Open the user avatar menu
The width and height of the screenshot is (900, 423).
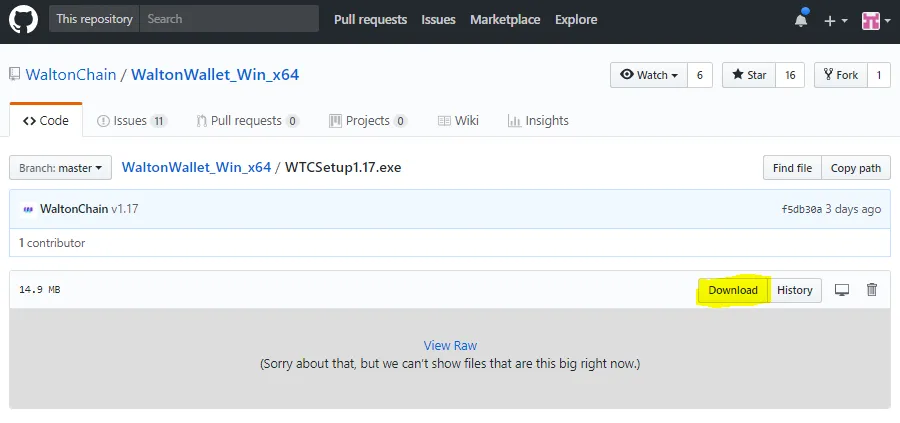pyautogui.click(x=875, y=21)
